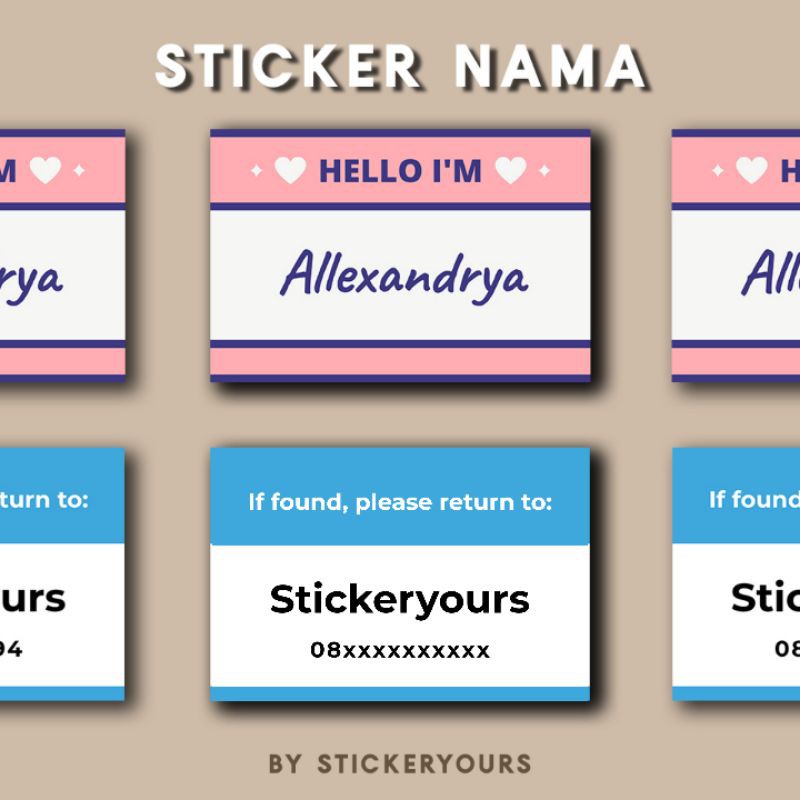
Task: Click the sparkle star at center sticker's right edge
Action: [543, 171]
